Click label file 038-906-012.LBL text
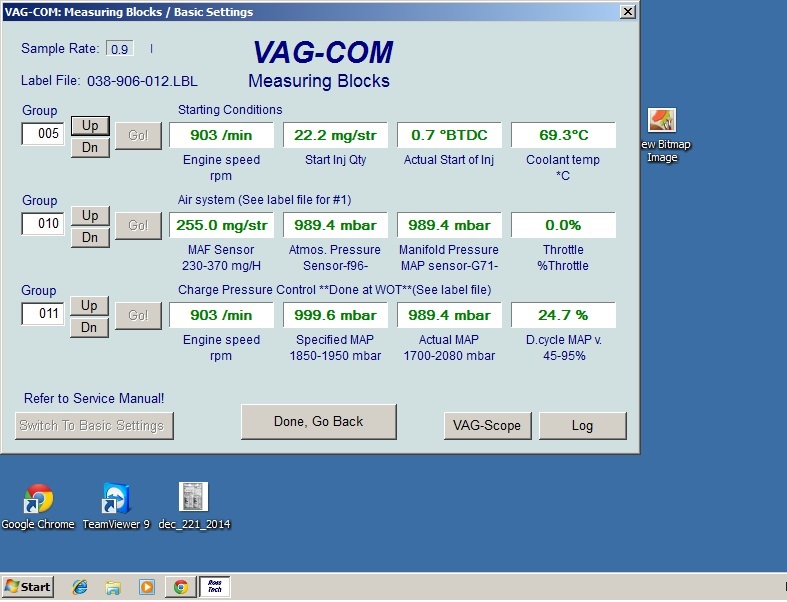This screenshot has width=787, height=602. [x=142, y=81]
